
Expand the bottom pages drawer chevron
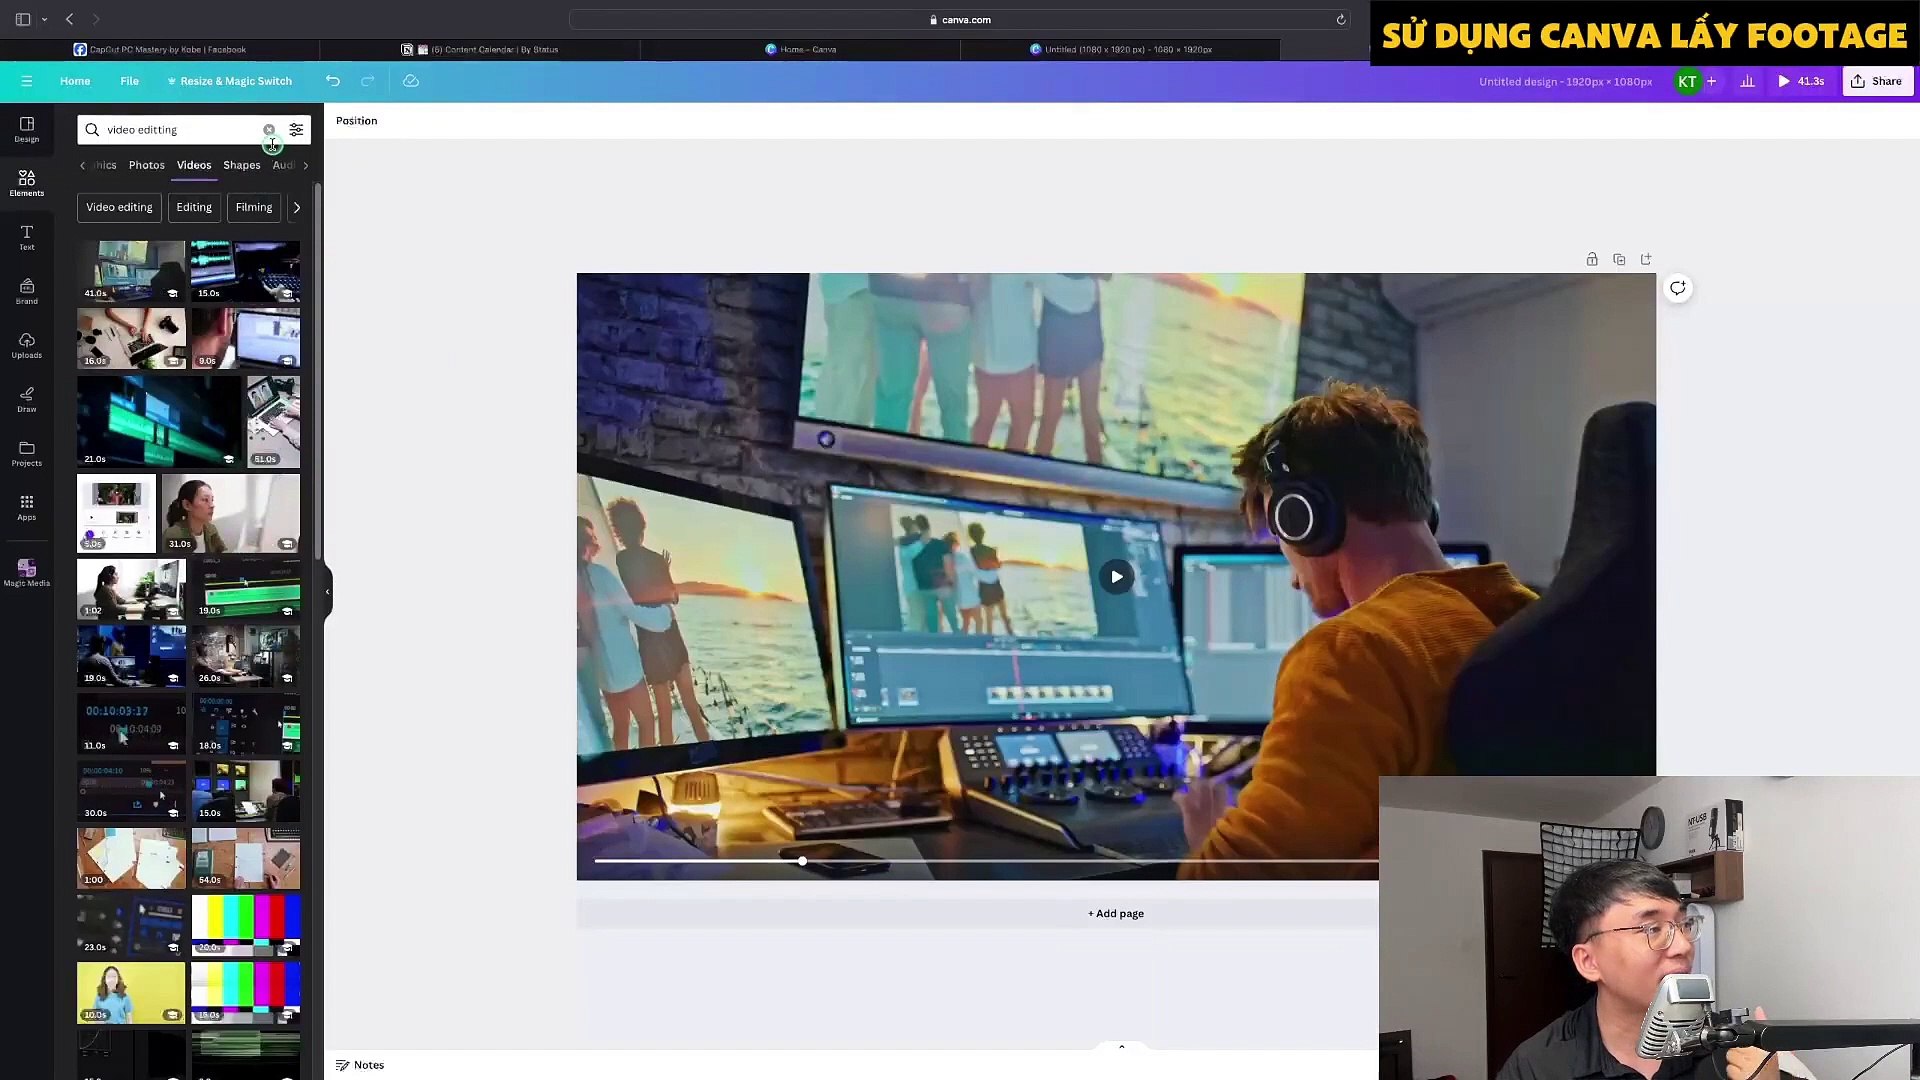pos(1121,1047)
